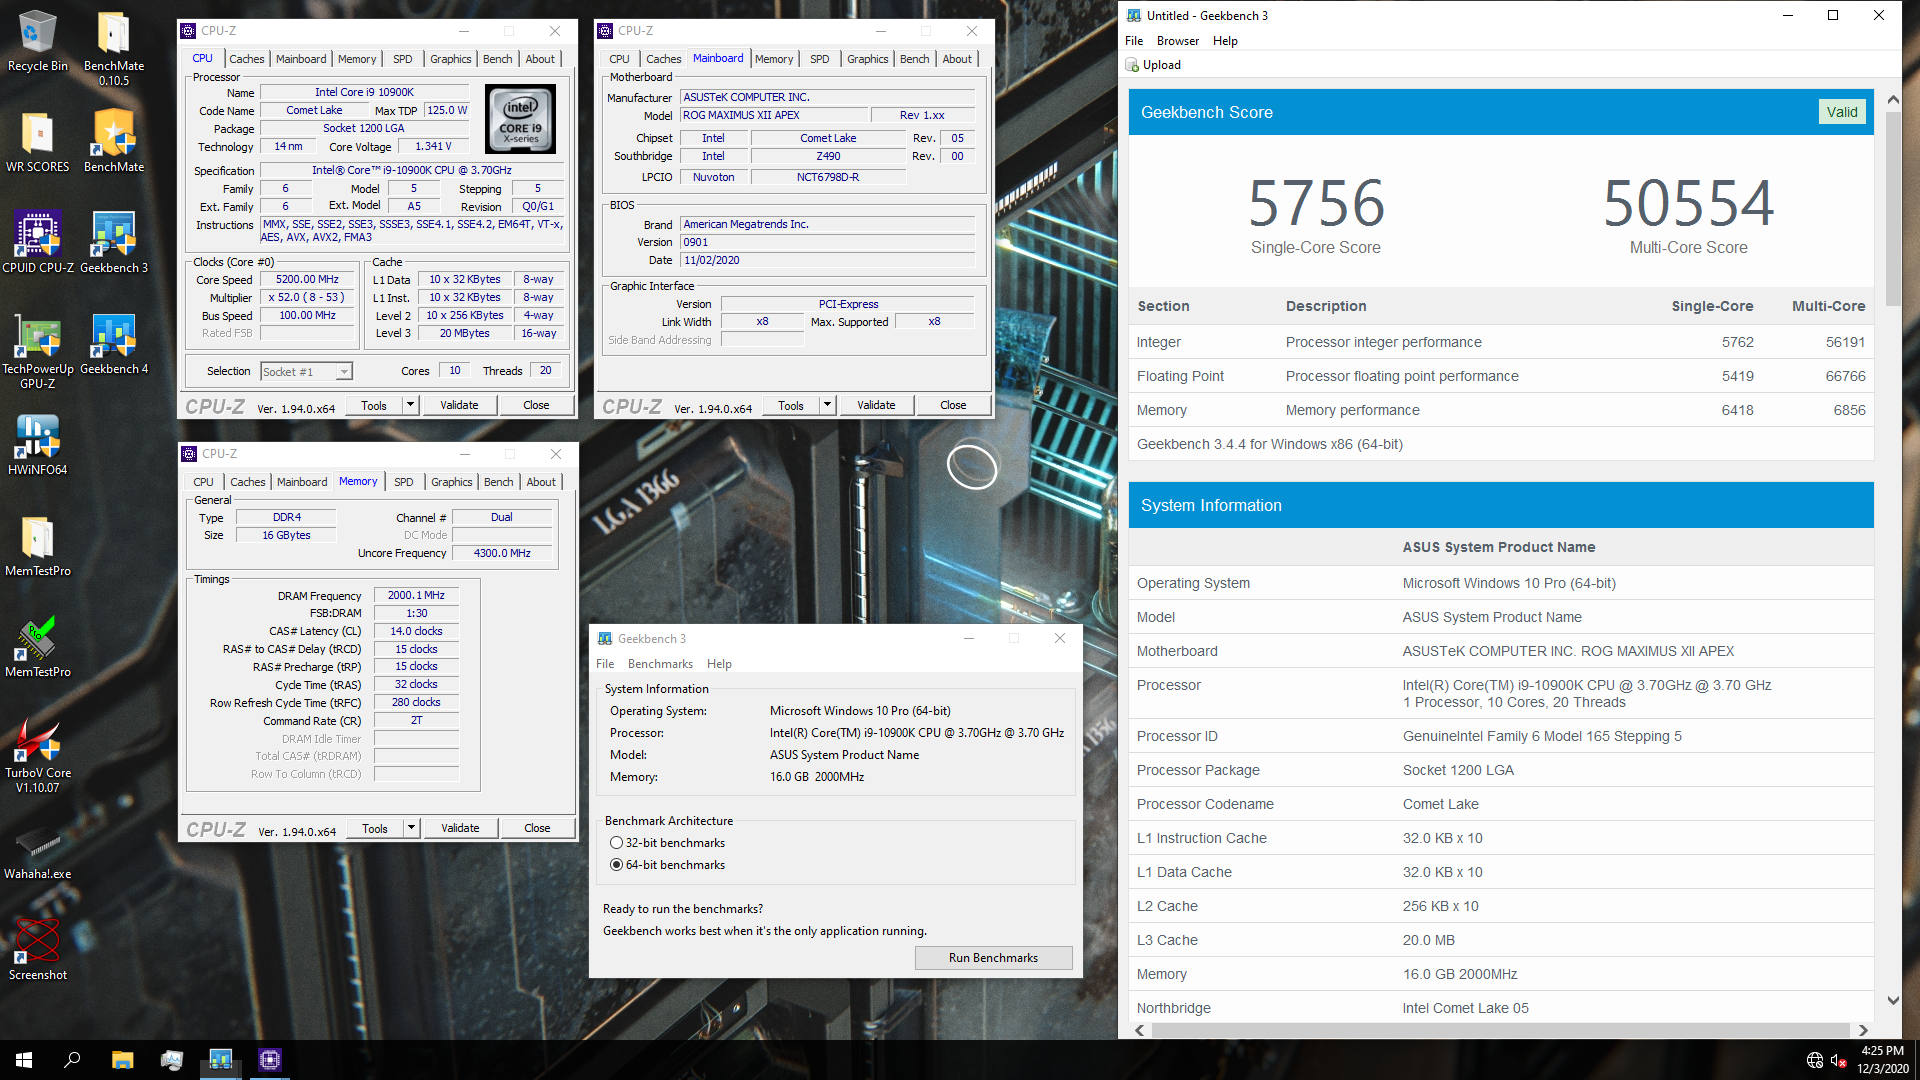Click the volume speaker tray icon
1920x1080 pixels.
point(1838,1060)
